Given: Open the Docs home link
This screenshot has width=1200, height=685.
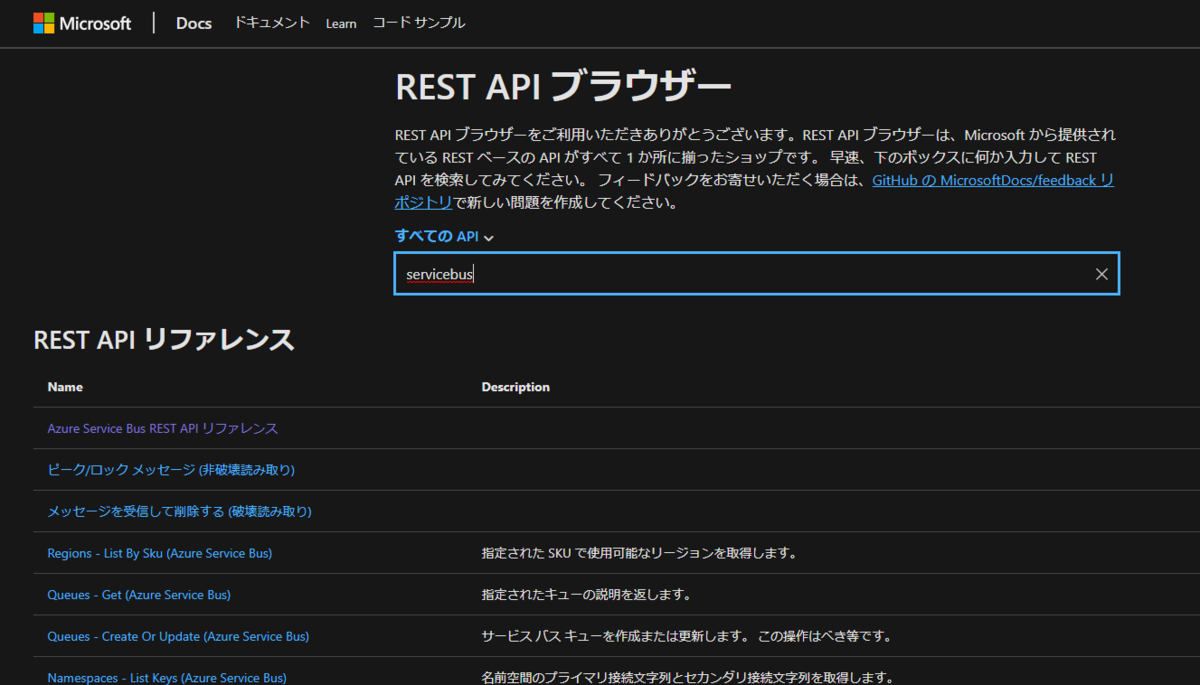Looking at the screenshot, I should (194, 23).
